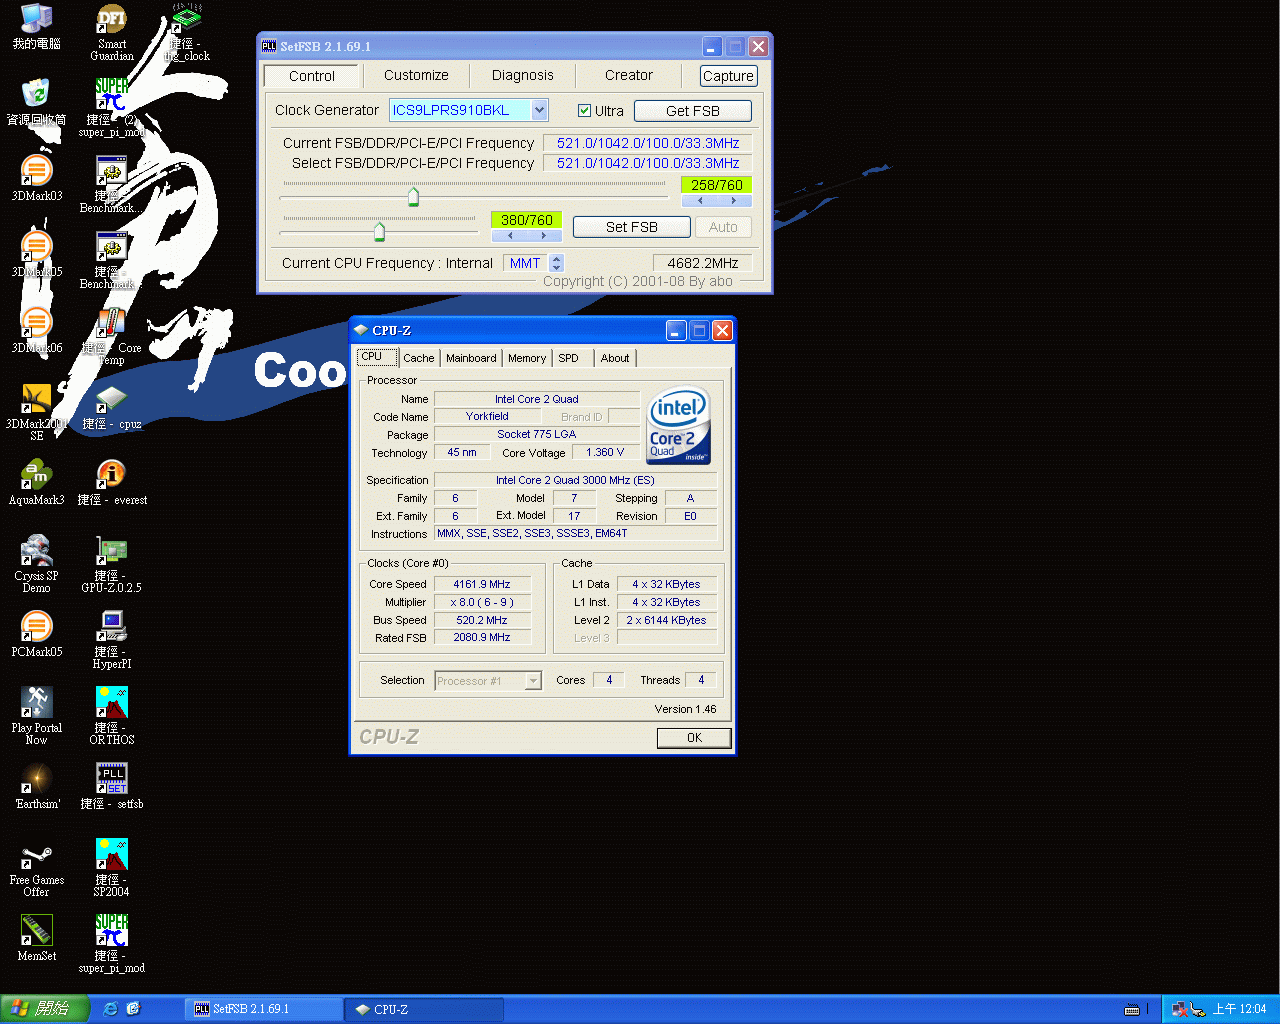Open the Steam Free Games Offer icon
Screen dimensions: 1280x1024
tap(37, 868)
